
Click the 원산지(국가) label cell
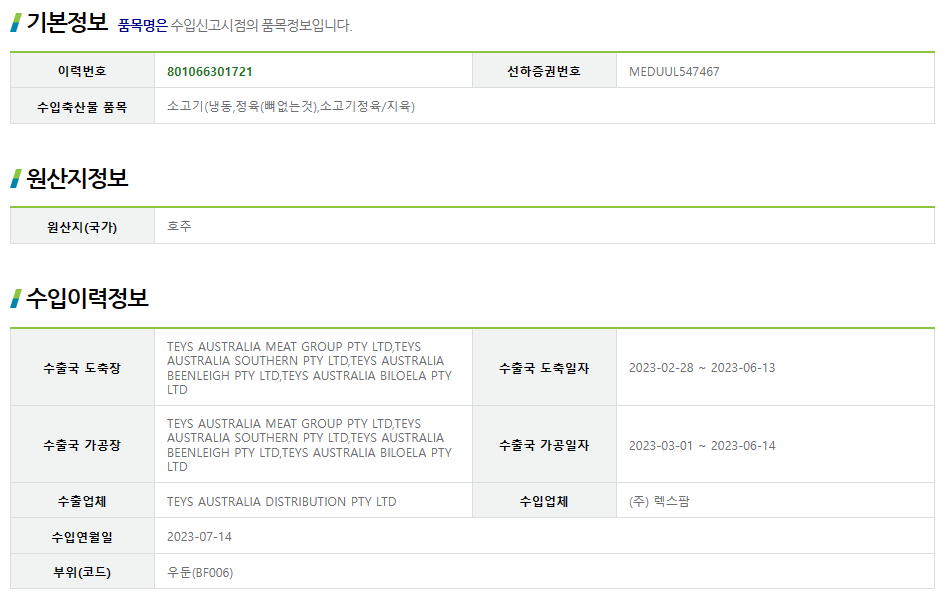[x=82, y=227]
